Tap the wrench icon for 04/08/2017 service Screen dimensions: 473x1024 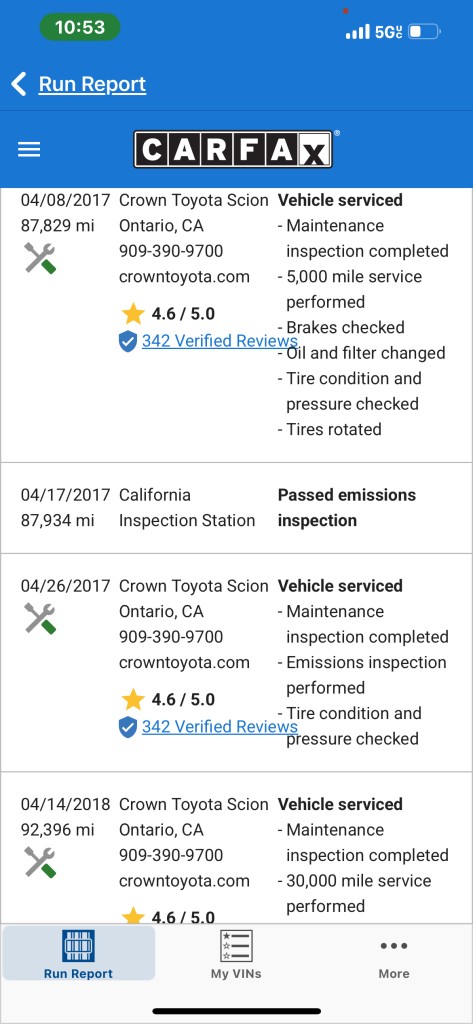(x=41, y=257)
